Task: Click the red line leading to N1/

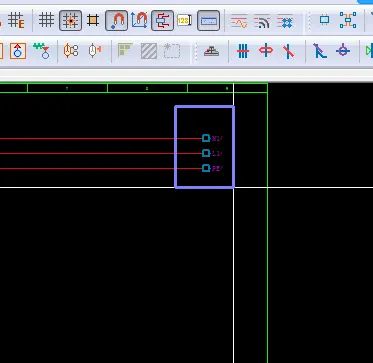Action: point(100,138)
